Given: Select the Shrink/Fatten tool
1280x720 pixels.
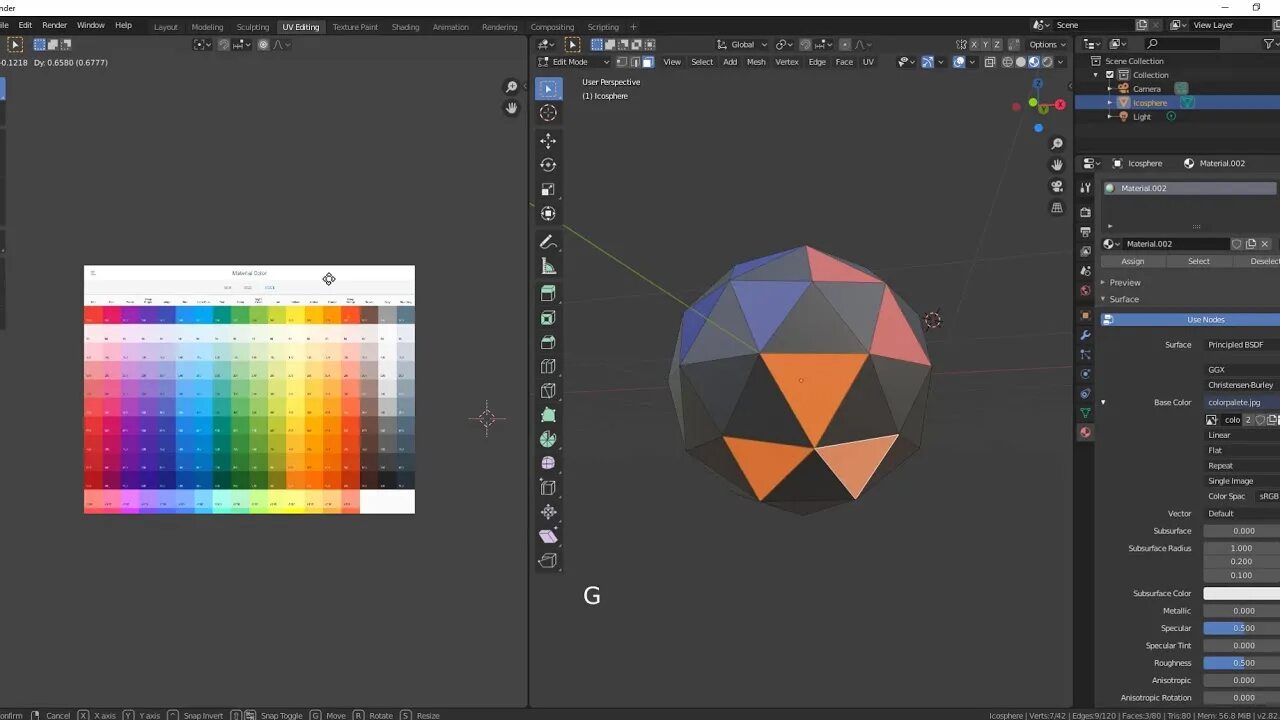Looking at the screenshot, I should (x=548, y=511).
